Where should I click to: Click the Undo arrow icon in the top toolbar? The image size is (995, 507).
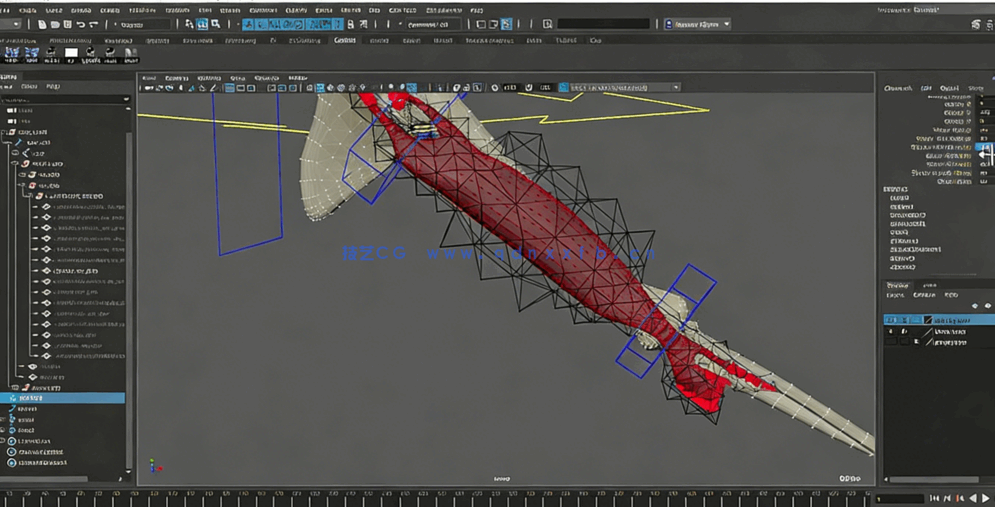[81, 24]
